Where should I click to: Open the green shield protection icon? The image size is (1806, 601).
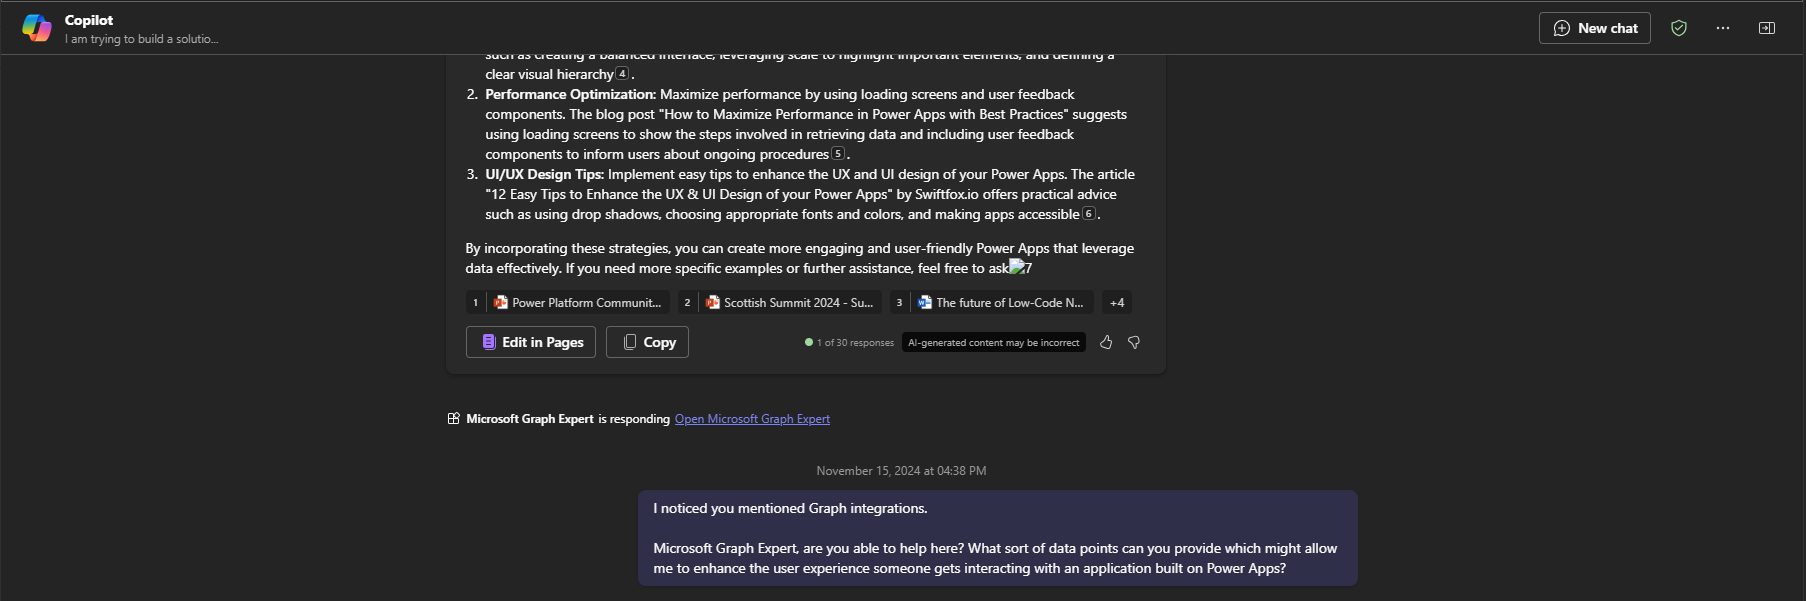(x=1679, y=28)
